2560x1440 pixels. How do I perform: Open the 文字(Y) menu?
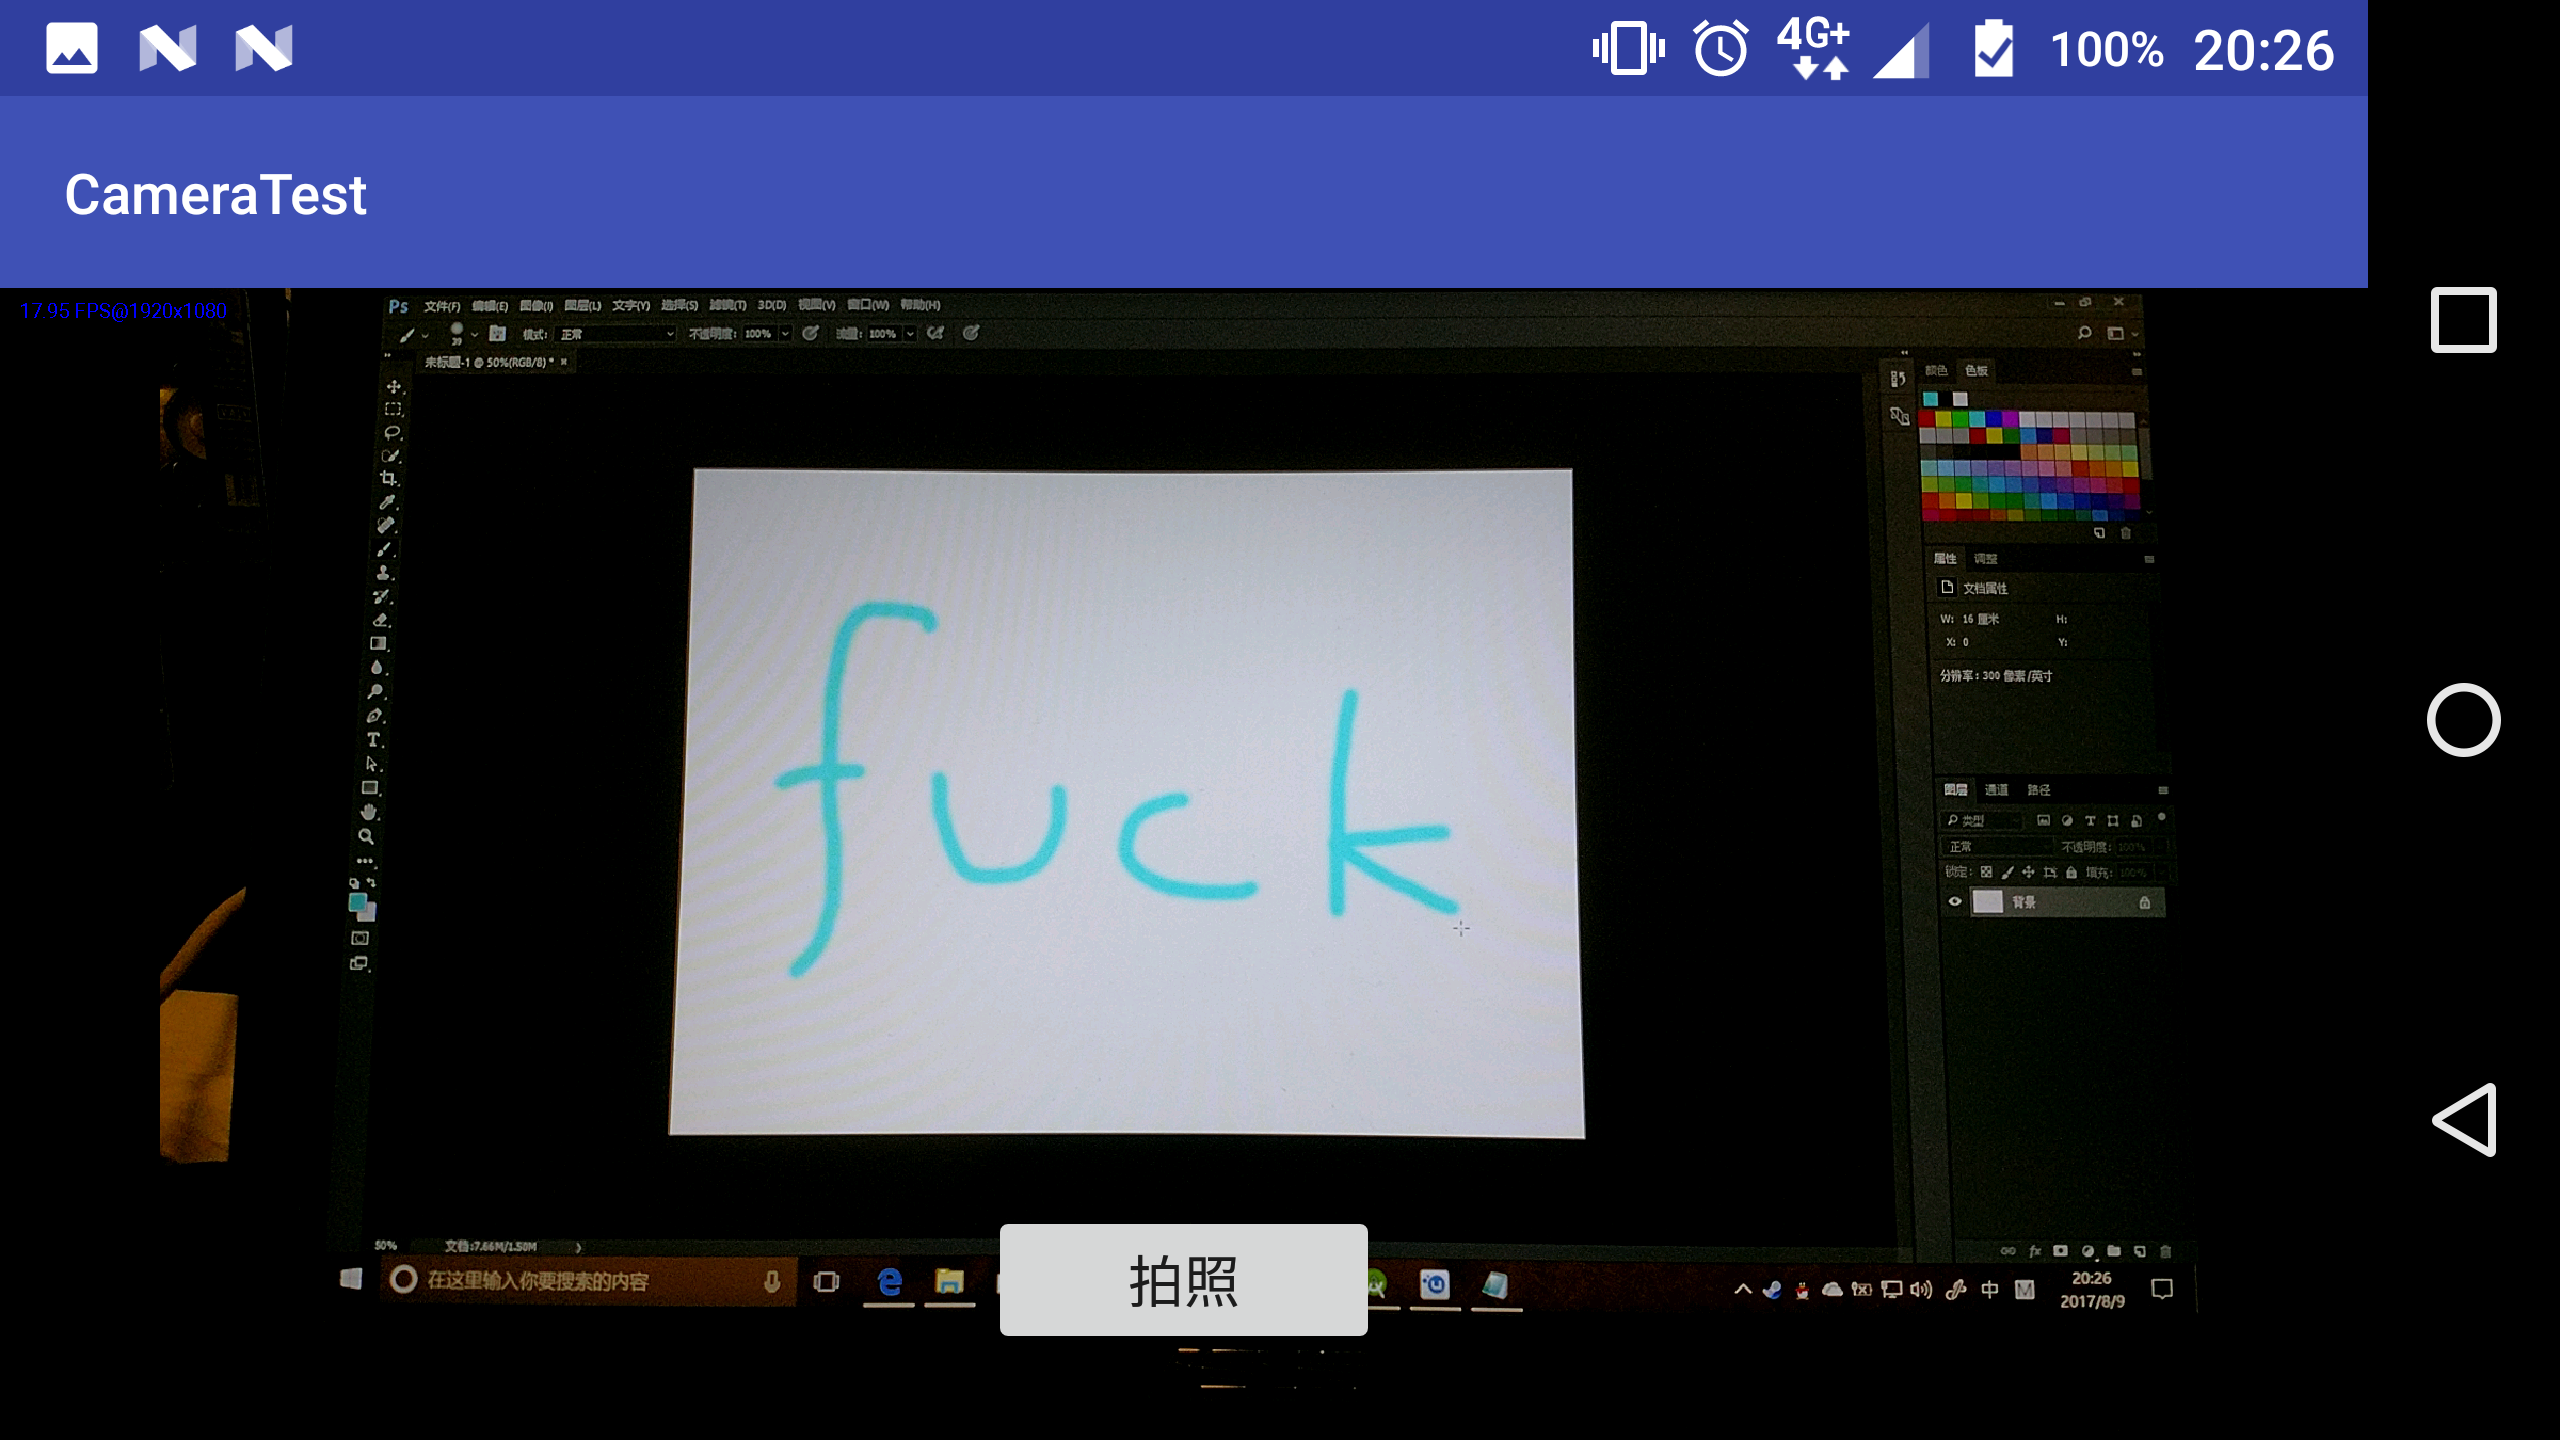point(631,305)
